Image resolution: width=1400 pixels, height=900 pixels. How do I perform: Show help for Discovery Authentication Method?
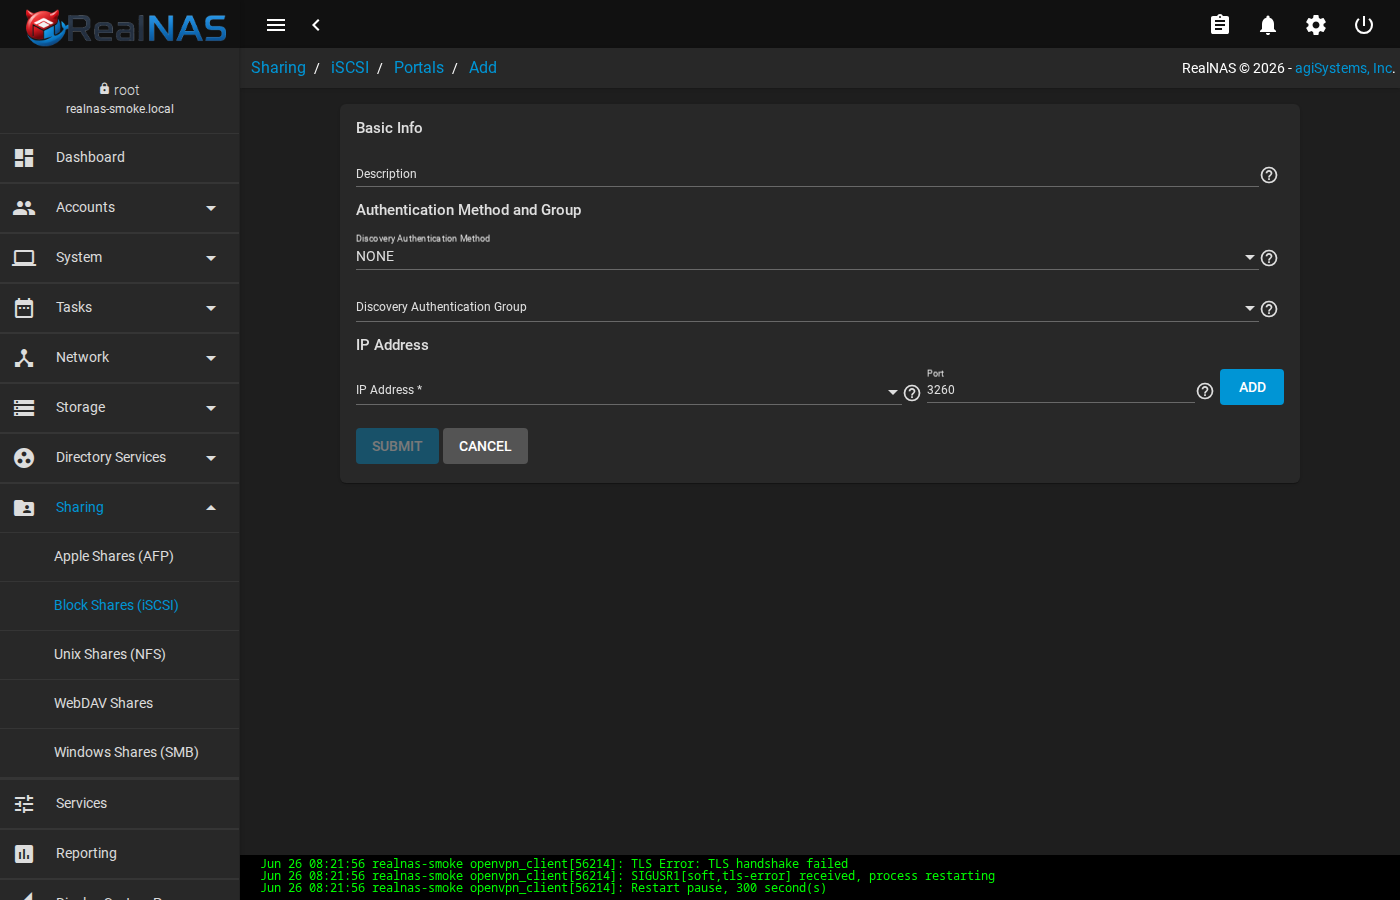[x=1269, y=258]
